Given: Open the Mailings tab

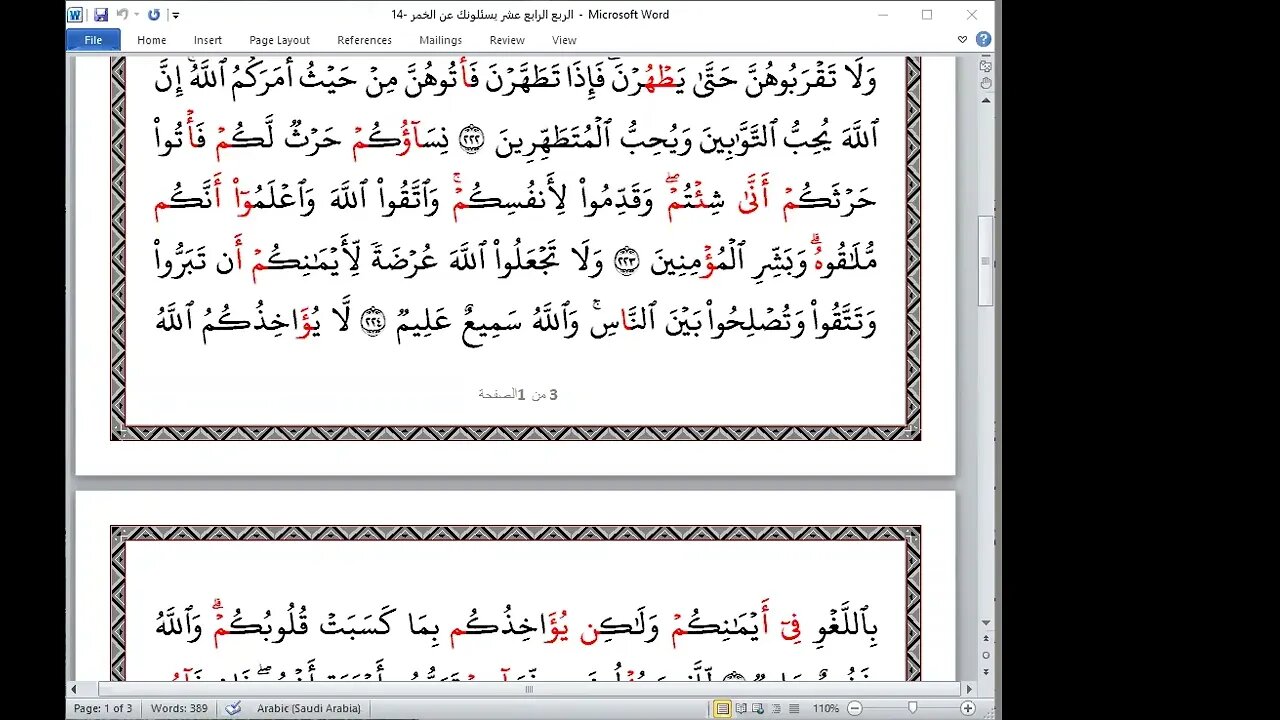Looking at the screenshot, I should click(x=440, y=40).
